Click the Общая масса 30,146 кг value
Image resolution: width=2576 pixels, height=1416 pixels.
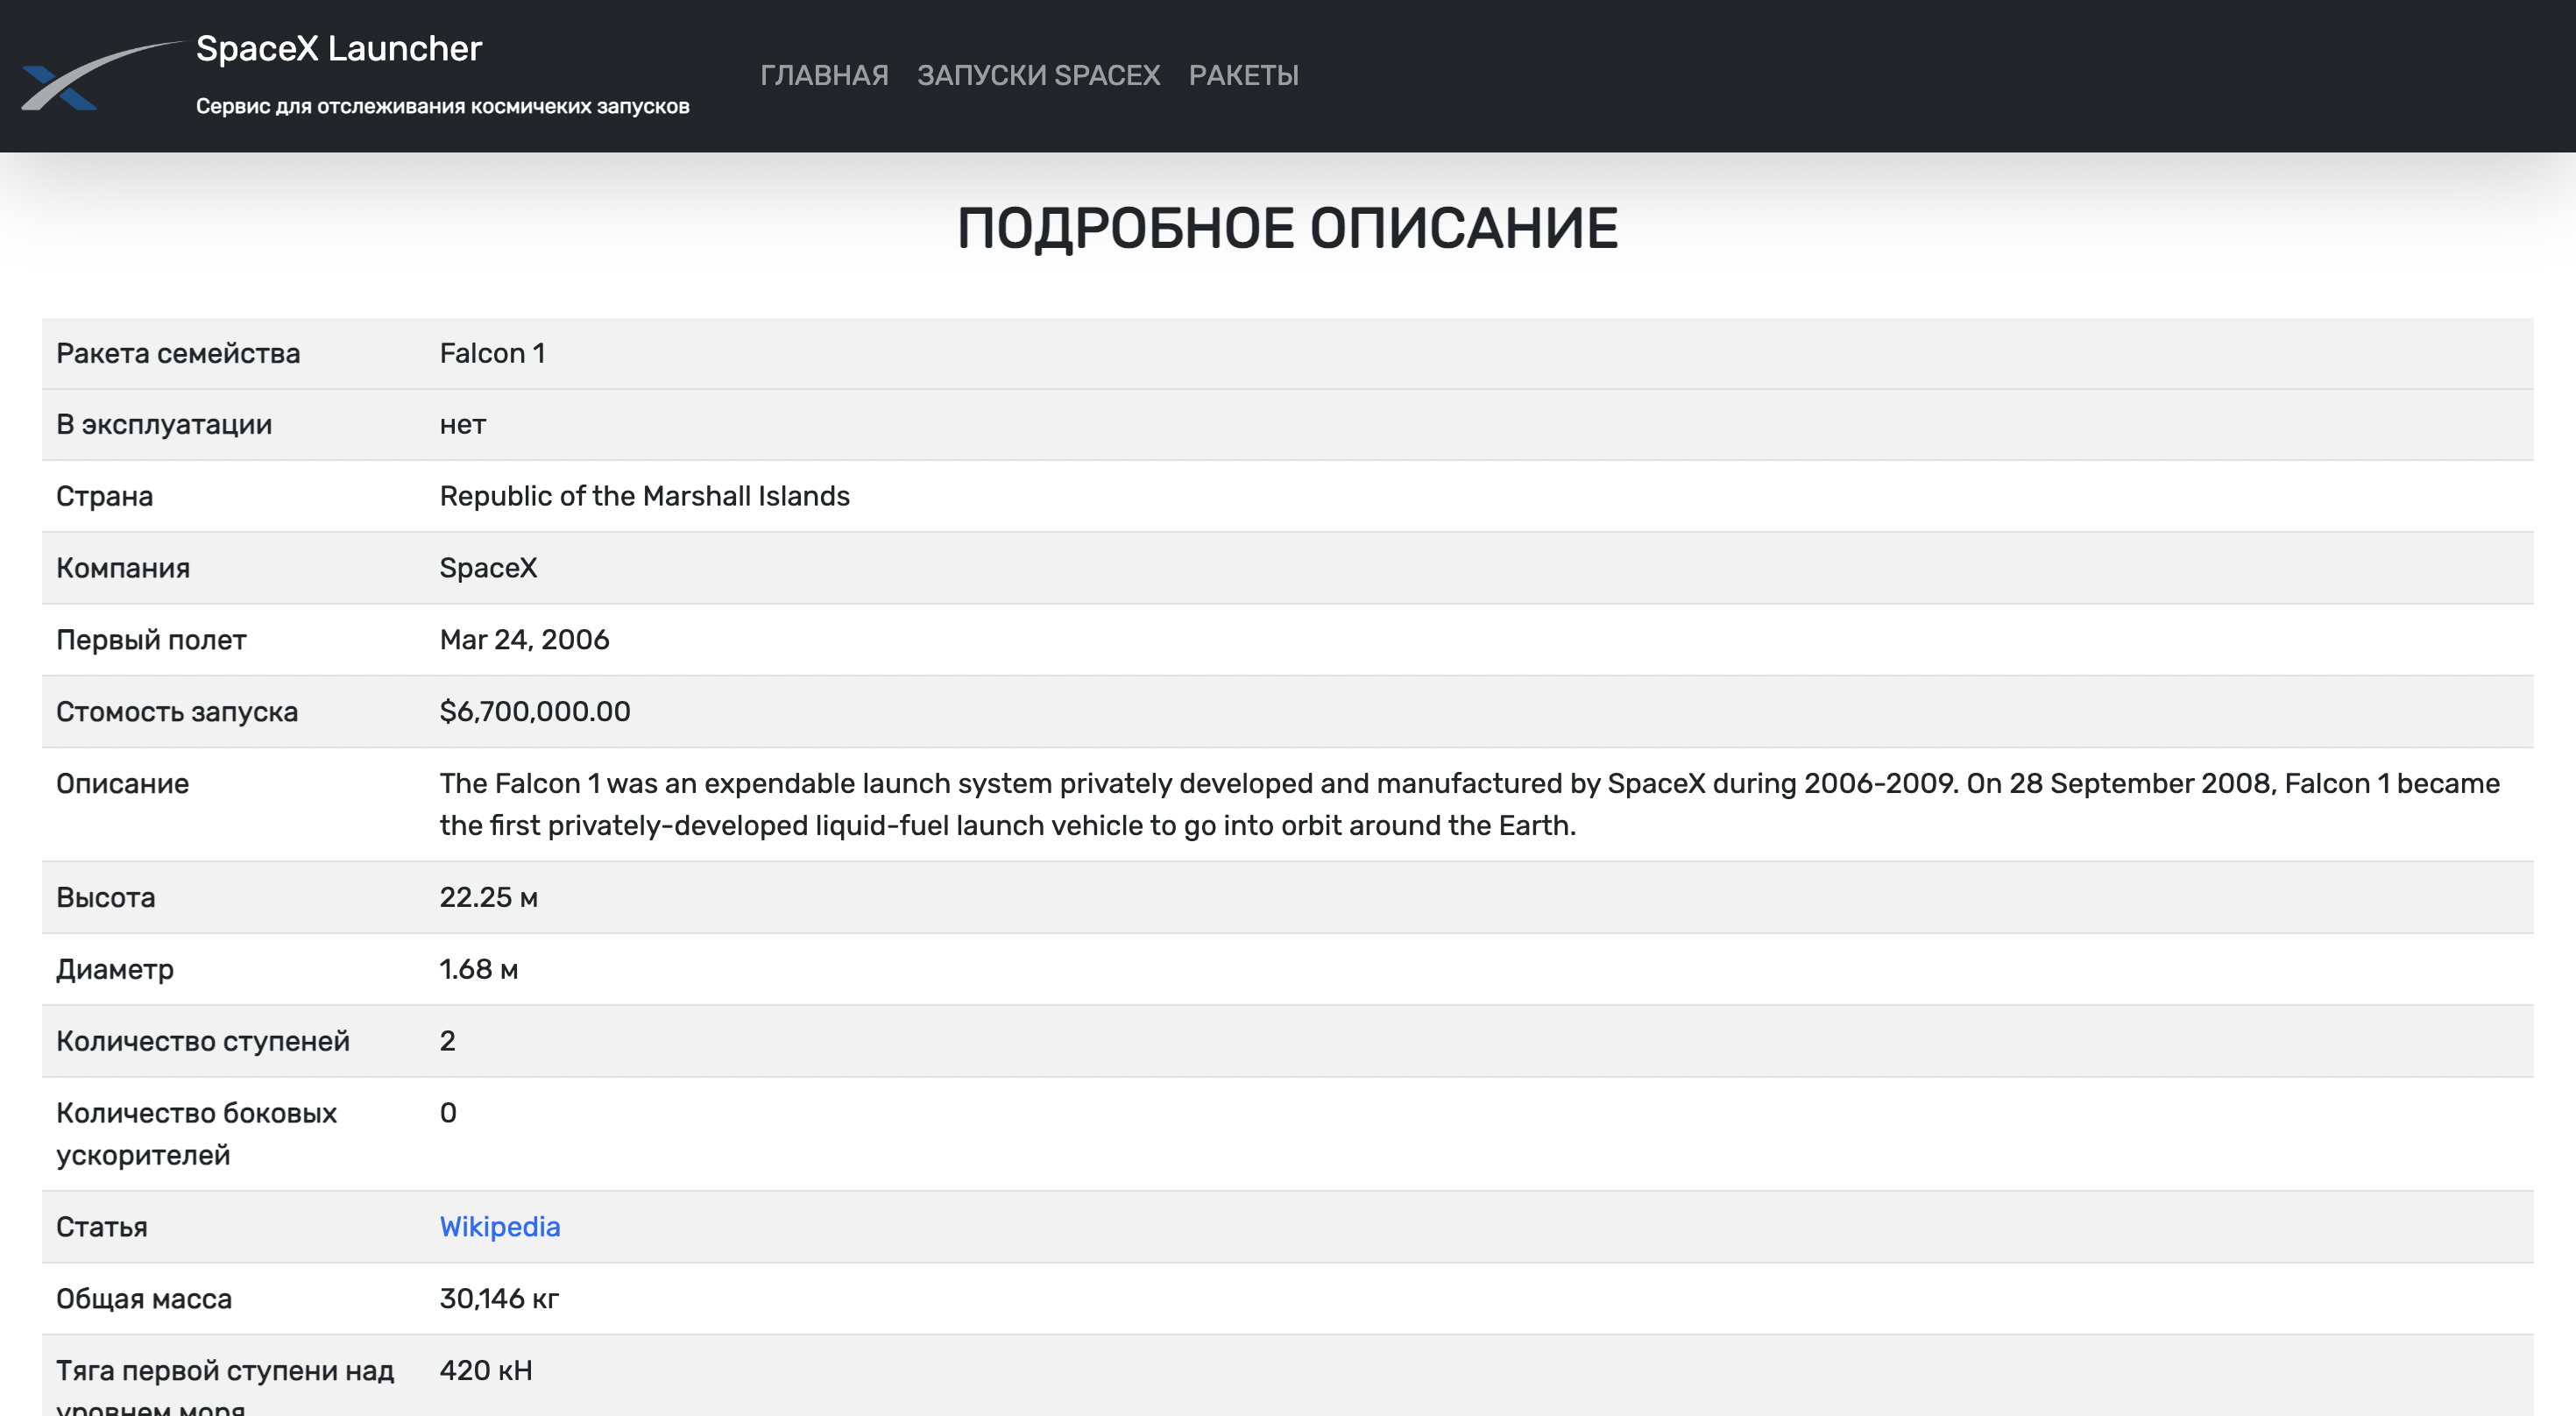click(x=499, y=1299)
